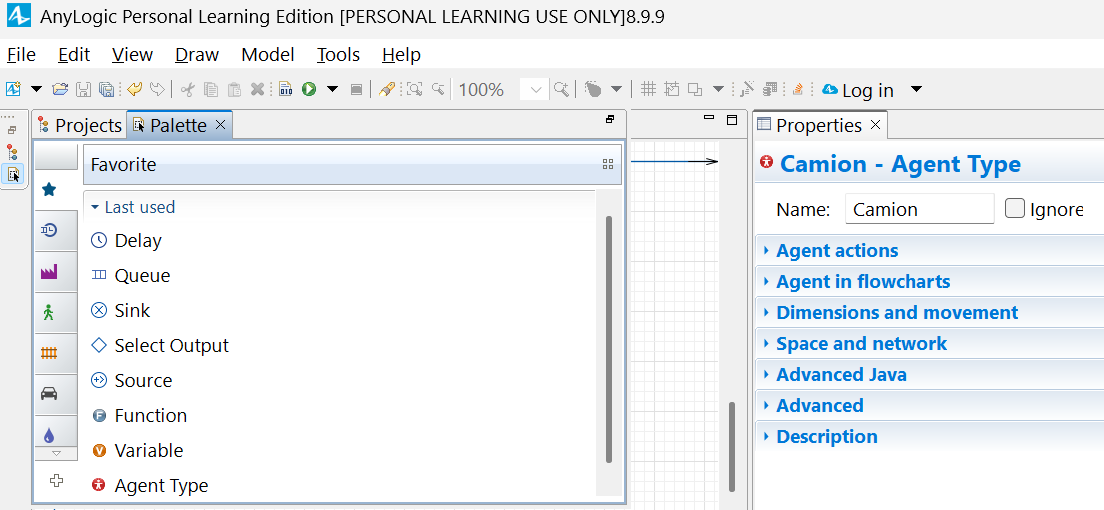The width and height of the screenshot is (1104, 510).
Task: Click the Stop model execution icon
Action: [356, 89]
